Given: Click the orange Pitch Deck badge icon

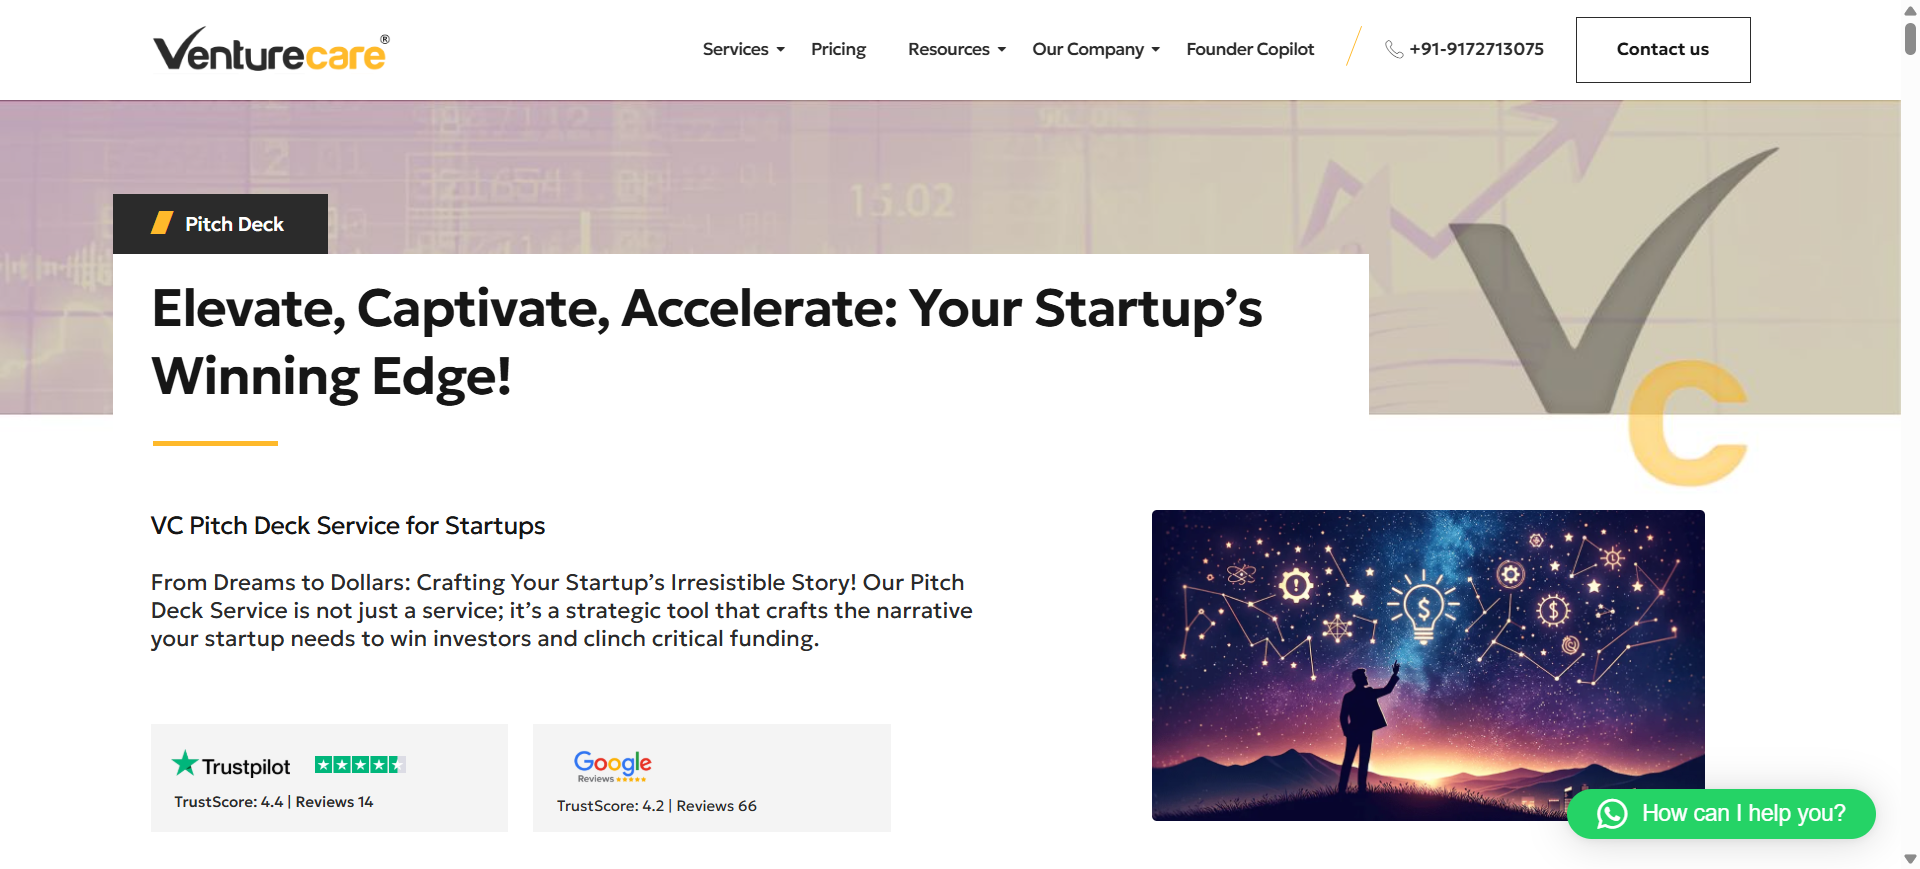Looking at the screenshot, I should coord(163,223).
